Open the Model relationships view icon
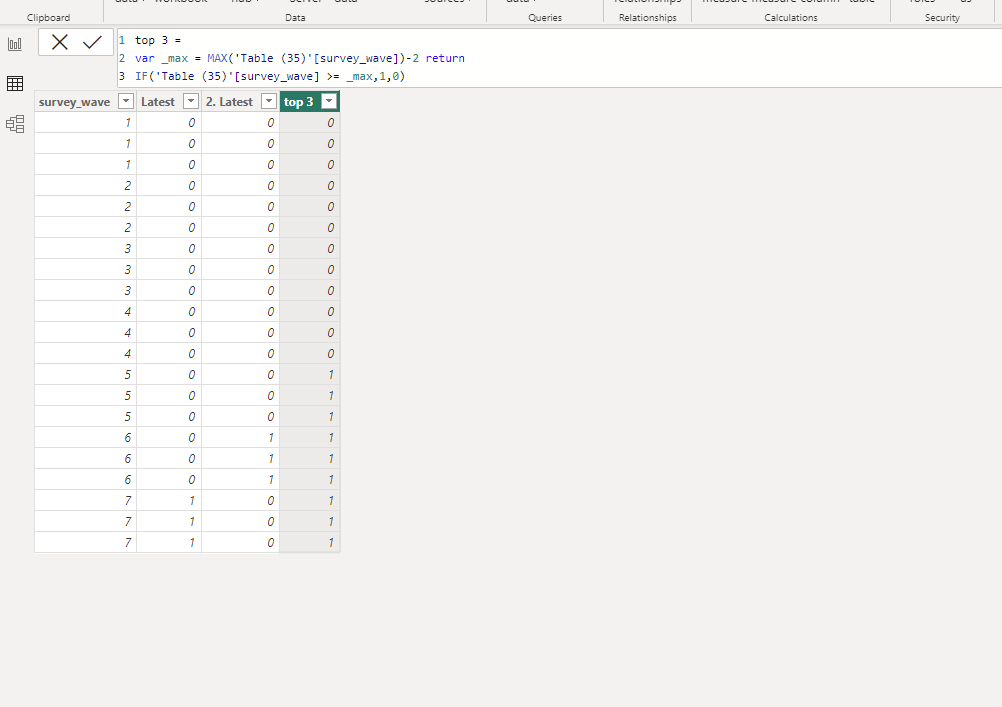Image resolution: width=1002 pixels, height=707 pixels. pos(15,123)
